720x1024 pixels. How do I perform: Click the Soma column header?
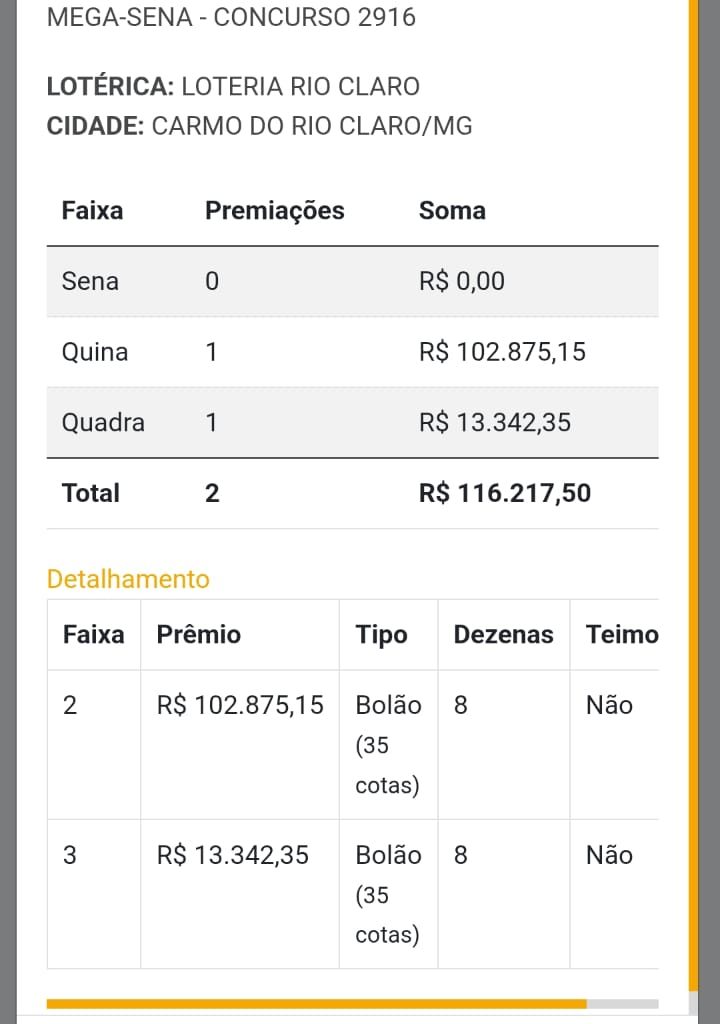tap(452, 211)
